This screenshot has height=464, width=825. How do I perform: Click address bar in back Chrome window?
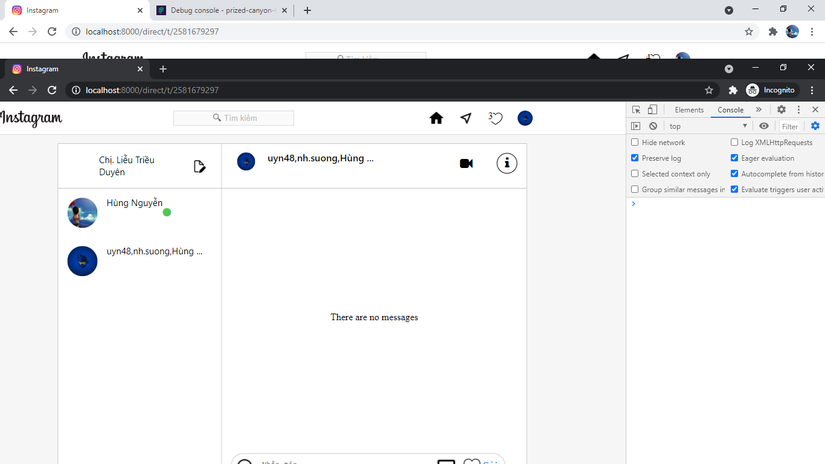(x=410, y=32)
